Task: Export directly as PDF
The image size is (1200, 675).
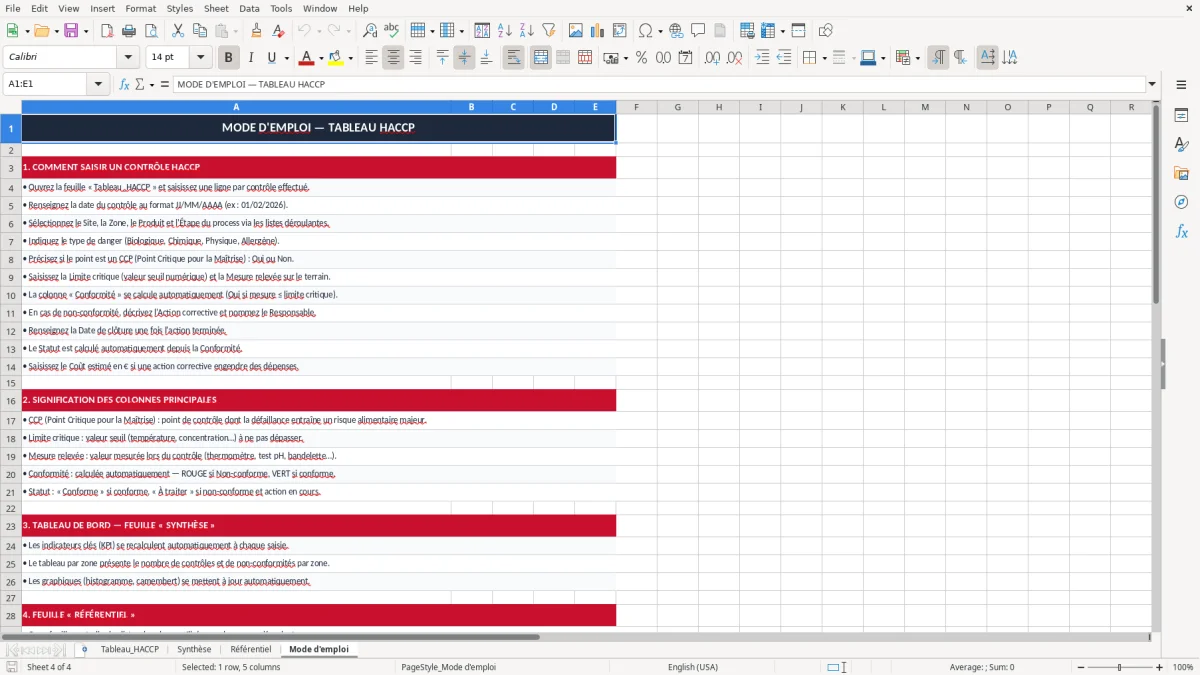Action: (108, 31)
